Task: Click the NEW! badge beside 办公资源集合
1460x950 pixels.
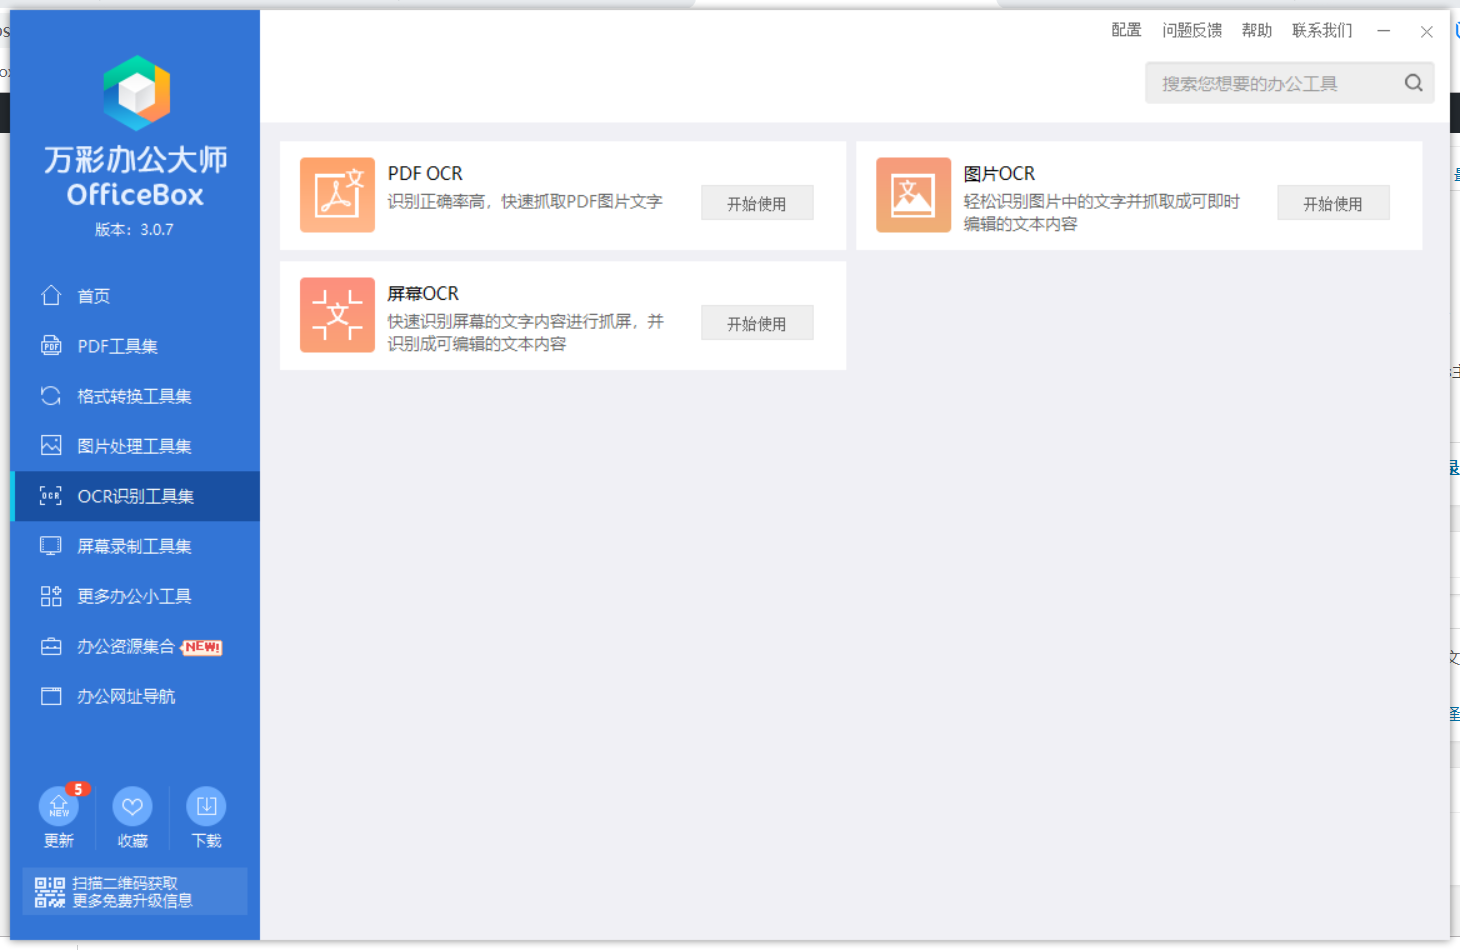Action: pos(202,647)
